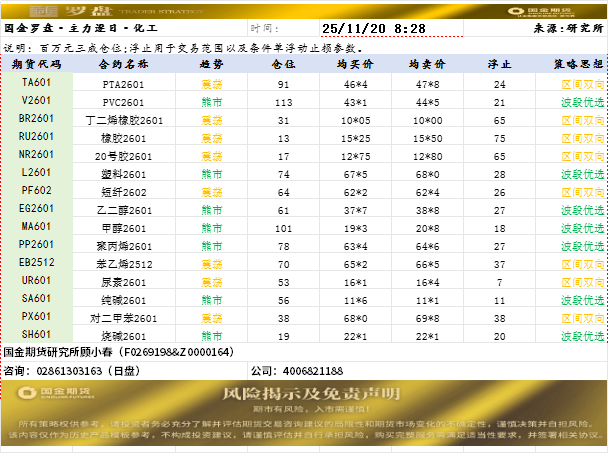Click the 期货代码 column header
This screenshot has height=453, width=608.
click(x=36, y=64)
